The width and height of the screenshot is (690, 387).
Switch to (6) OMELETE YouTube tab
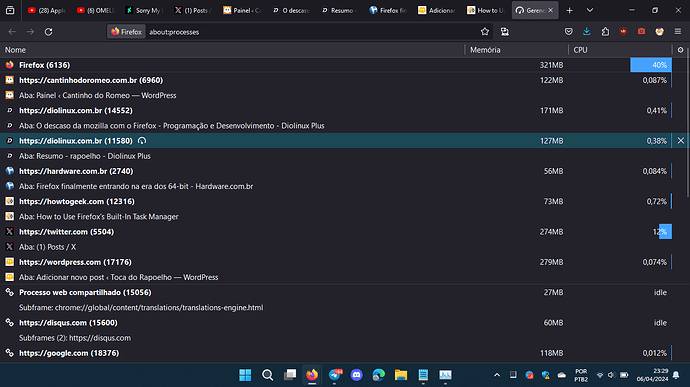point(95,10)
